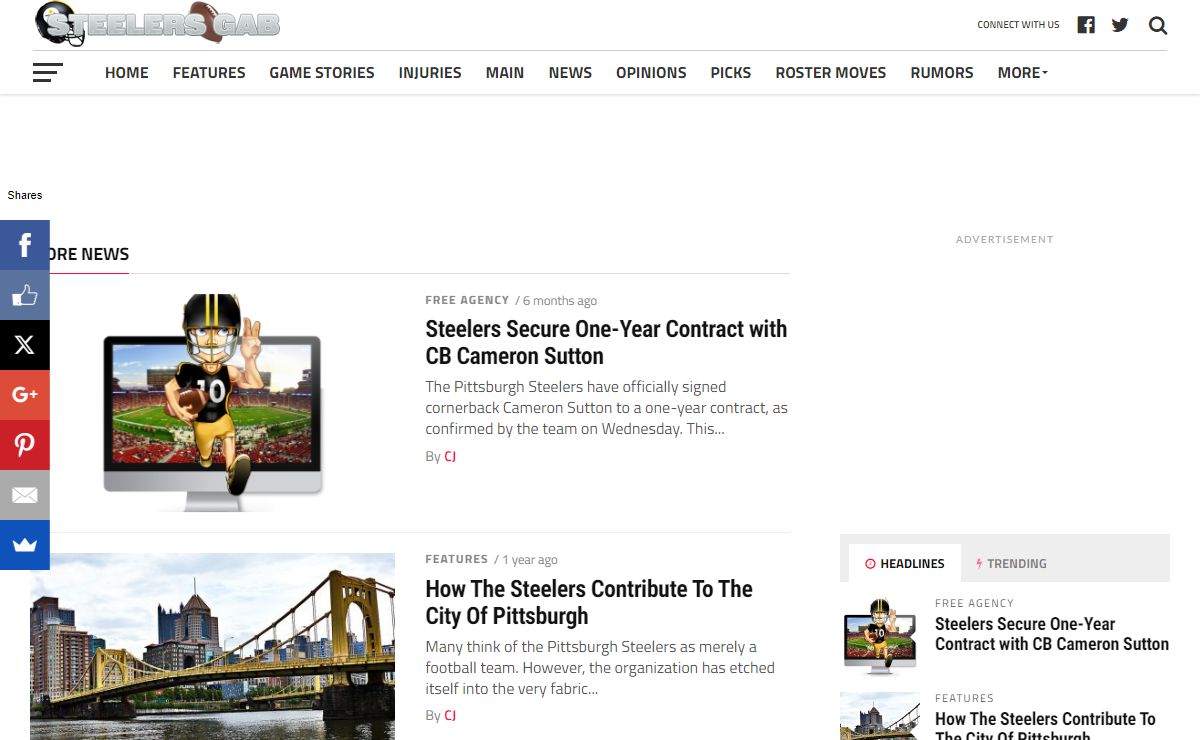1200x740 pixels.
Task: Click '1 year ago' timestamp
Action: (x=530, y=560)
